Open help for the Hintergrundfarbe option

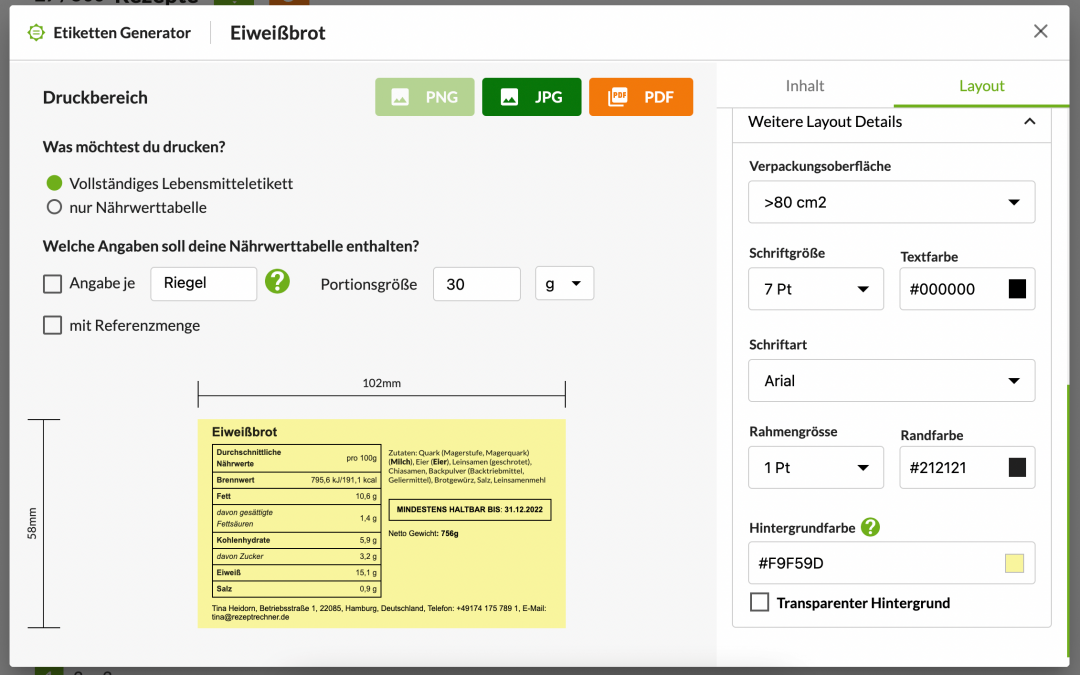coord(870,527)
